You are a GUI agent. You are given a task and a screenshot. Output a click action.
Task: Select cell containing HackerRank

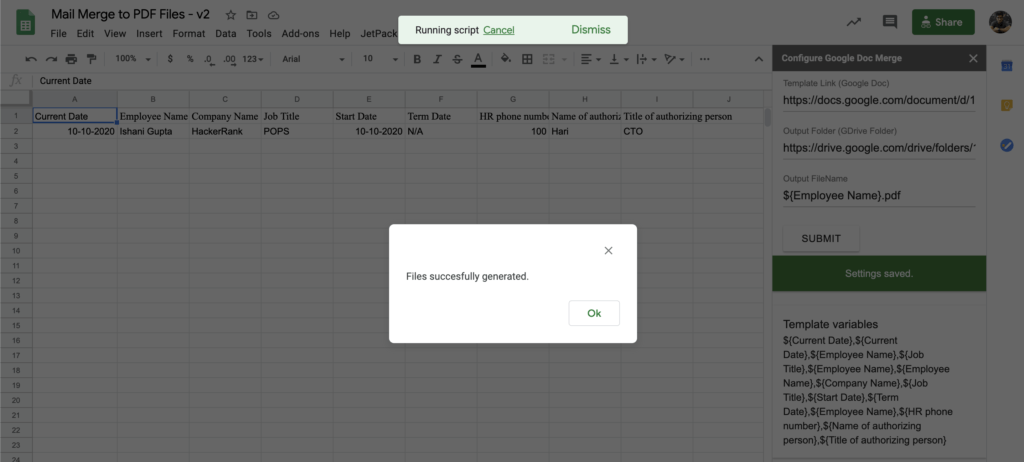(x=225, y=131)
